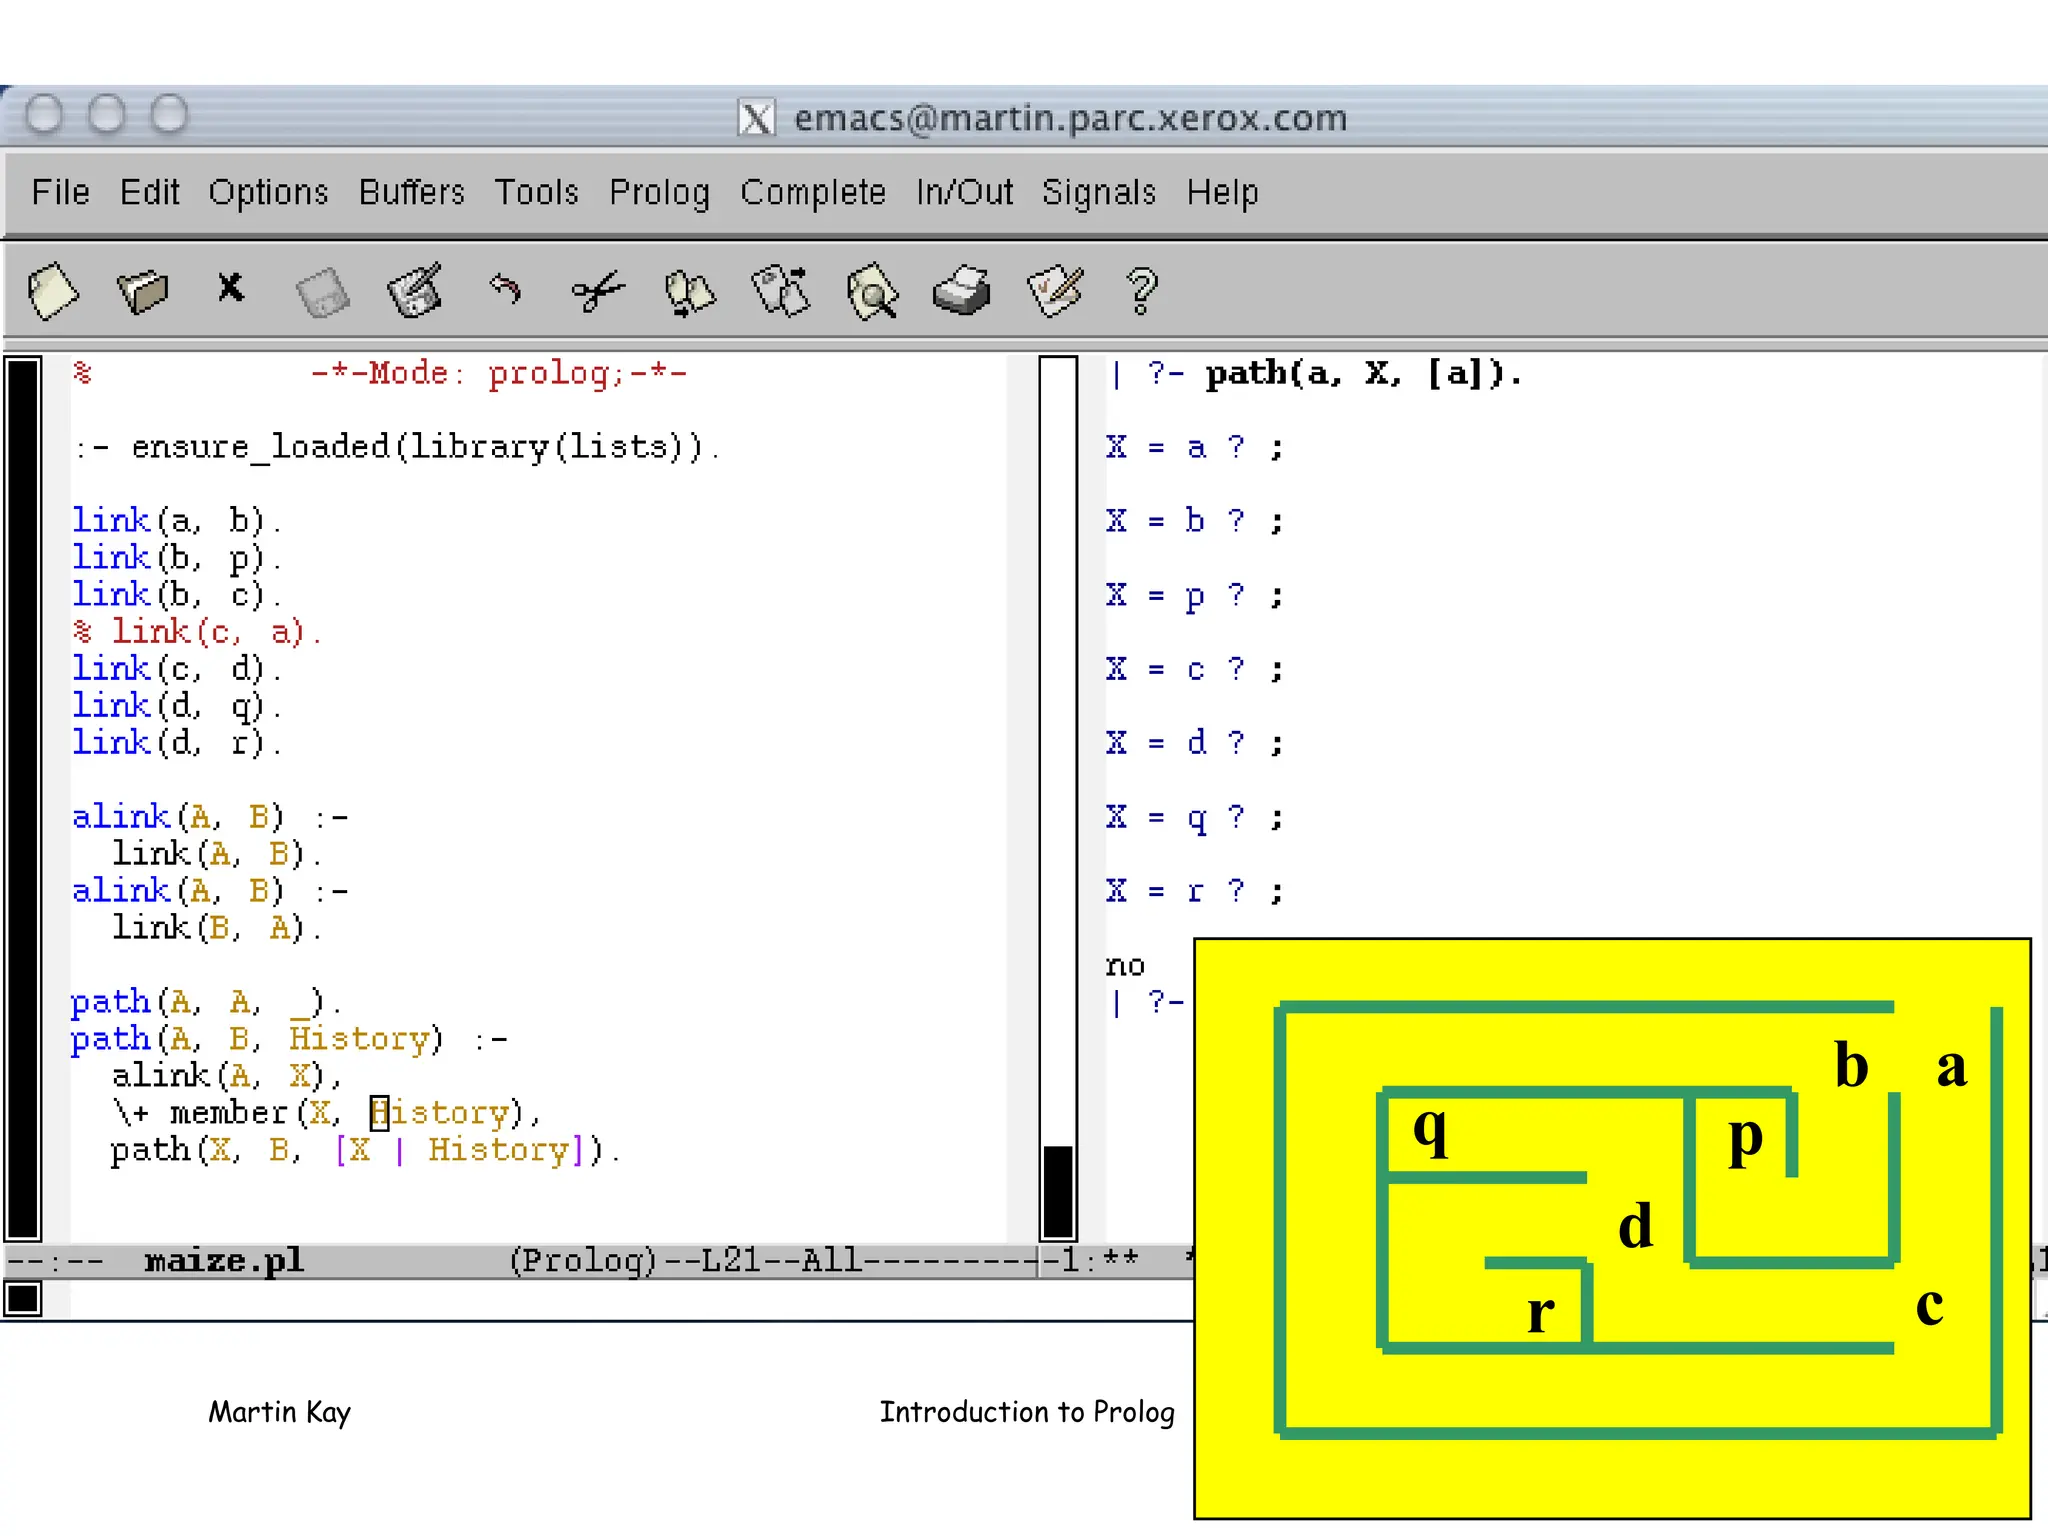Click the base clause path(A, A, _).
Screen dimensions: 2048x1536
pos(206,1001)
